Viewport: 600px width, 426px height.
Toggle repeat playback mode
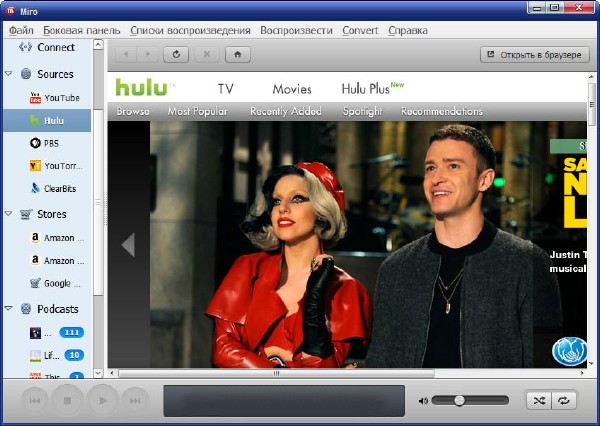point(565,400)
